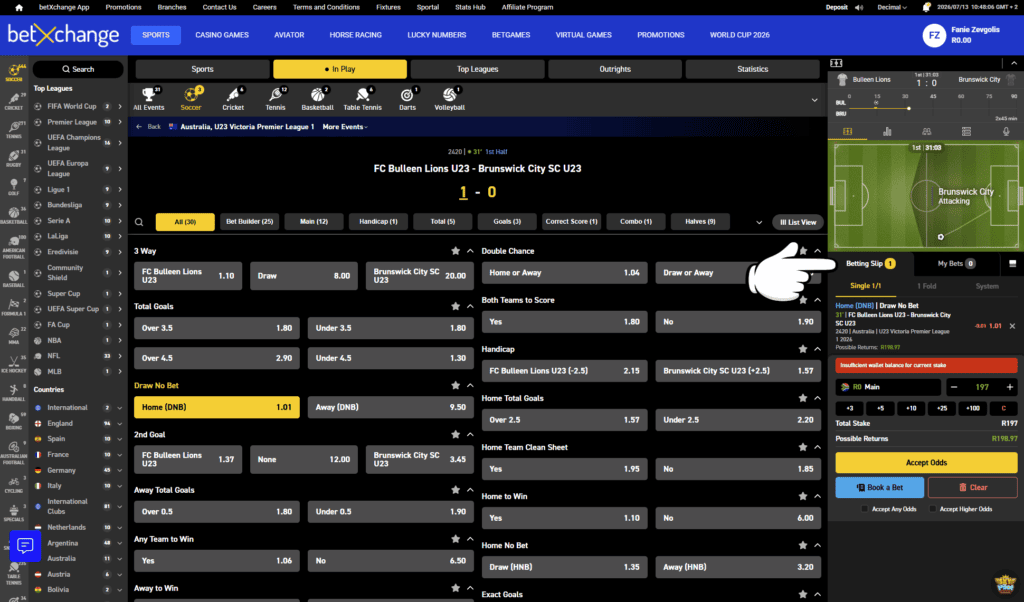Collapse the 3 Way market
This screenshot has width=1024, height=602.
click(x=470, y=251)
